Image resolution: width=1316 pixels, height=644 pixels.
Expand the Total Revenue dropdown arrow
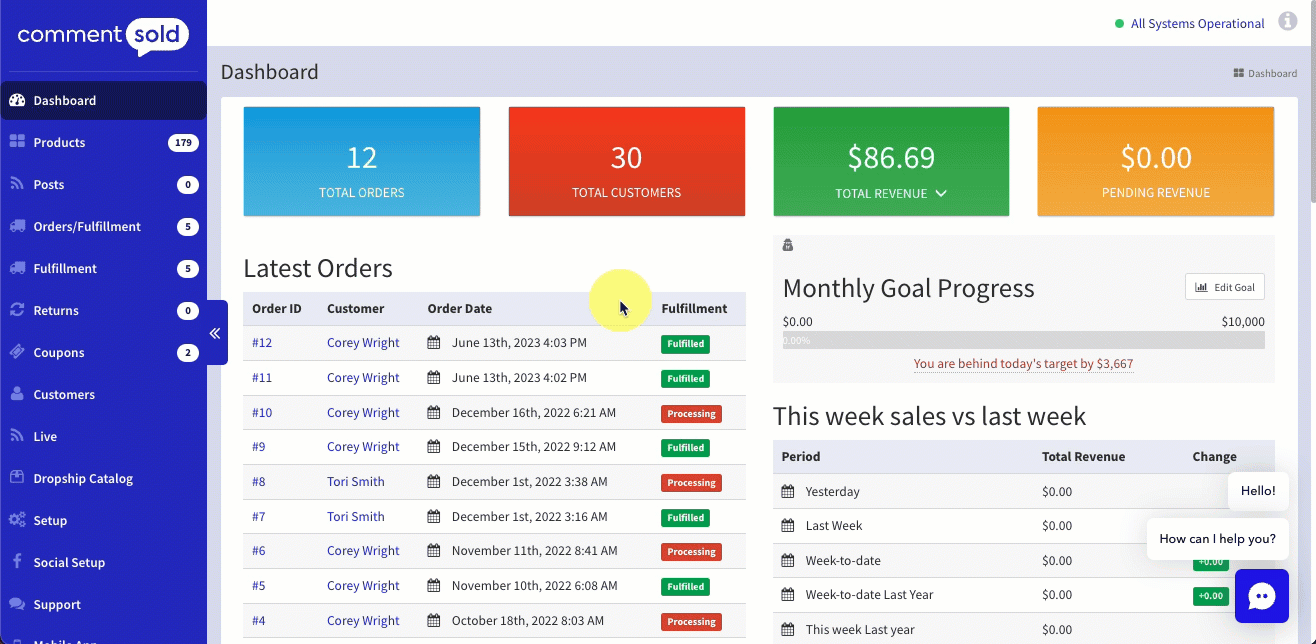tap(940, 193)
